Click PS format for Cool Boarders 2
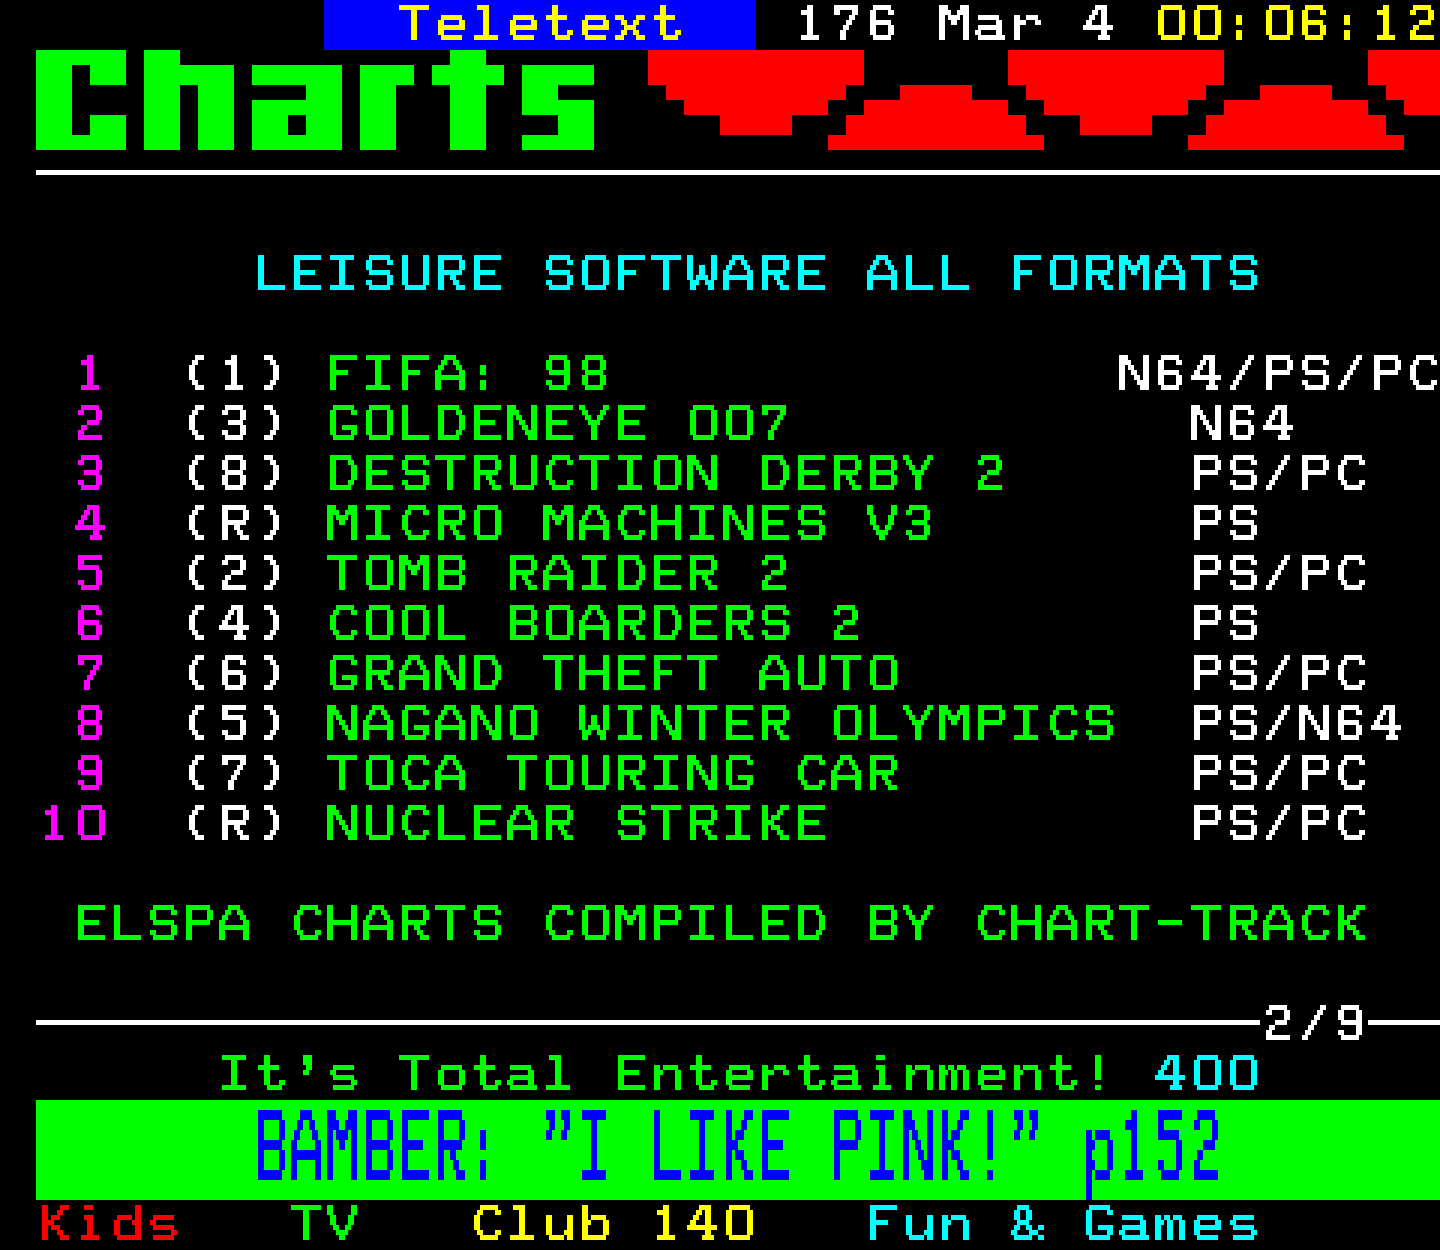 coord(1225,624)
